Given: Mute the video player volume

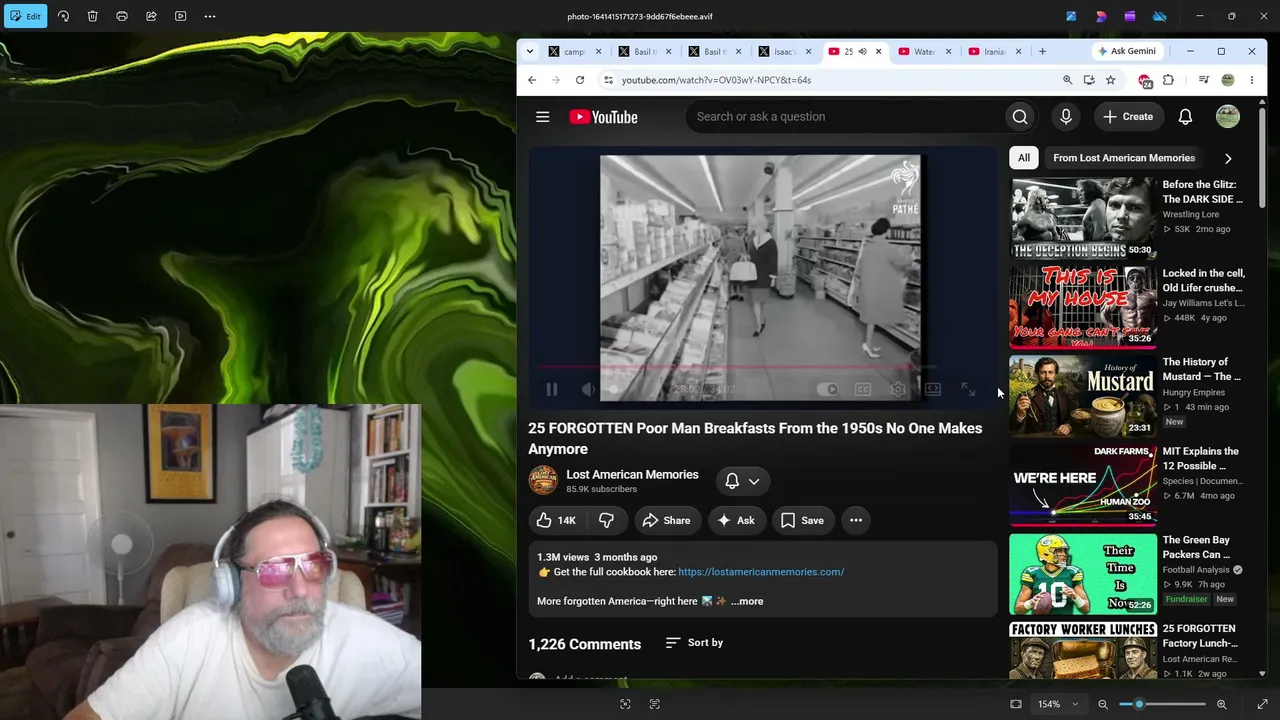Looking at the screenshot, I should (588, 390).
